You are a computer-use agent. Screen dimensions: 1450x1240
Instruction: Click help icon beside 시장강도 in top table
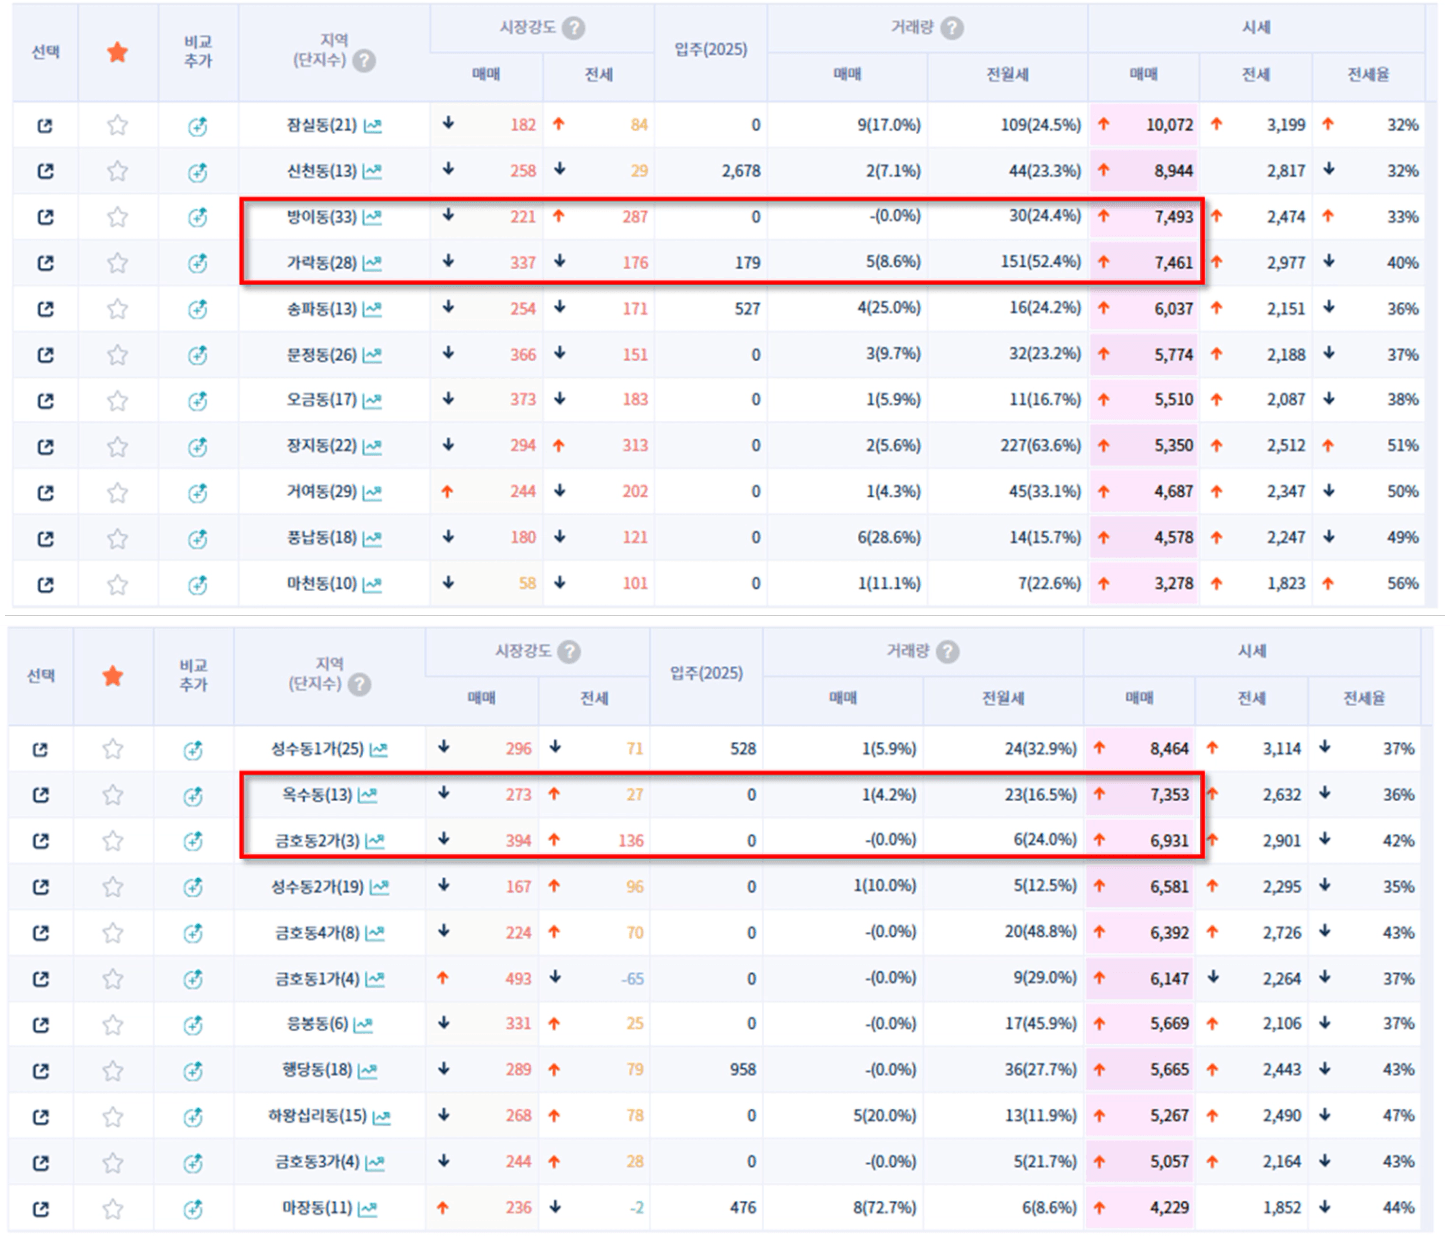click(573, 28)
